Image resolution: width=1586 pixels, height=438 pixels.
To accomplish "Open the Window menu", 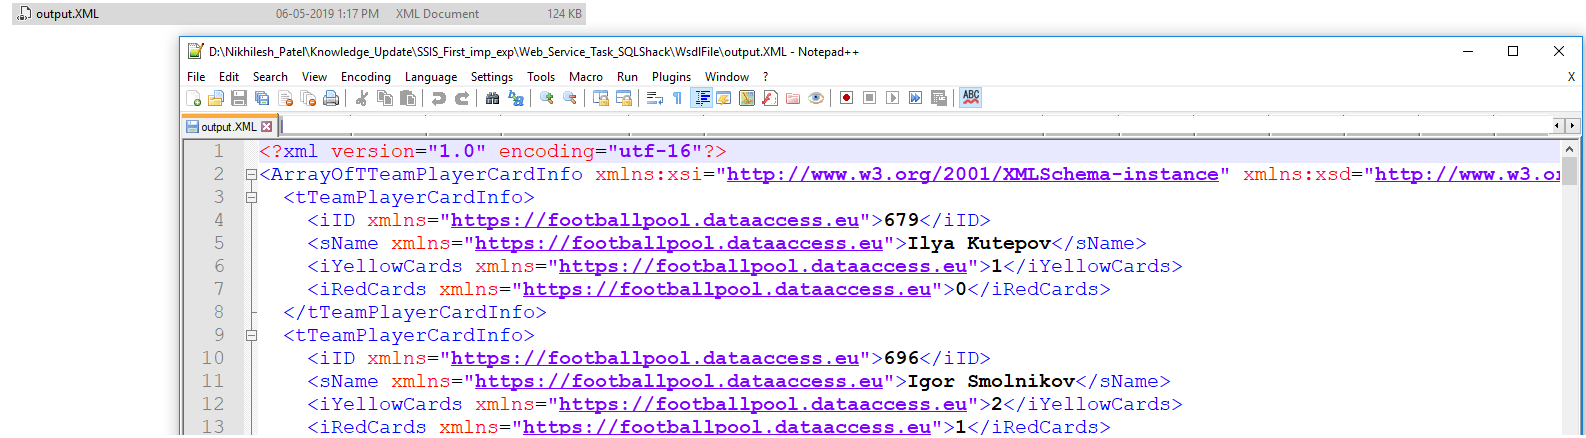I will pyautogui.click(x=727, y=77).
